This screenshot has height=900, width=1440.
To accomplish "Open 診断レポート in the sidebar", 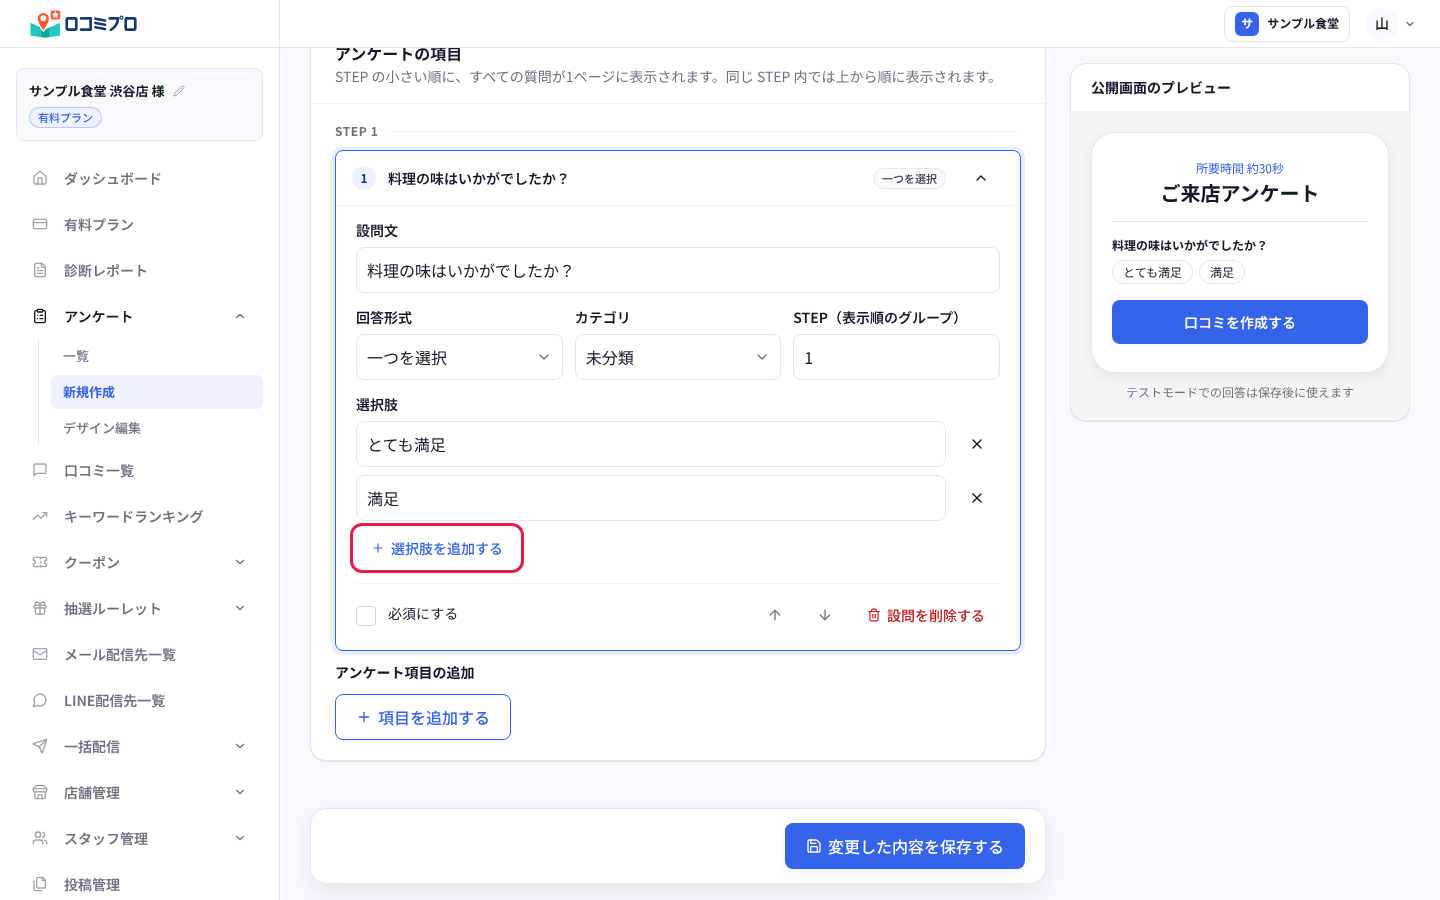I will [x=140, y=270].
